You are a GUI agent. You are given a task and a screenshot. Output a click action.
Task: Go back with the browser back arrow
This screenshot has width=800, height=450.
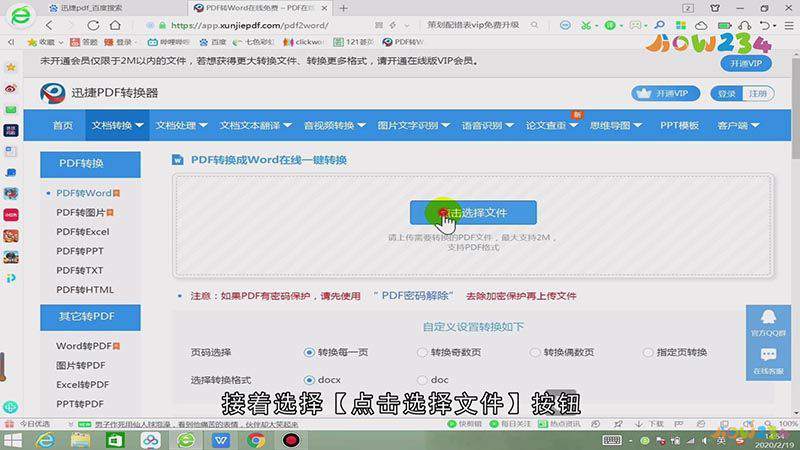[x=49, y=25]
